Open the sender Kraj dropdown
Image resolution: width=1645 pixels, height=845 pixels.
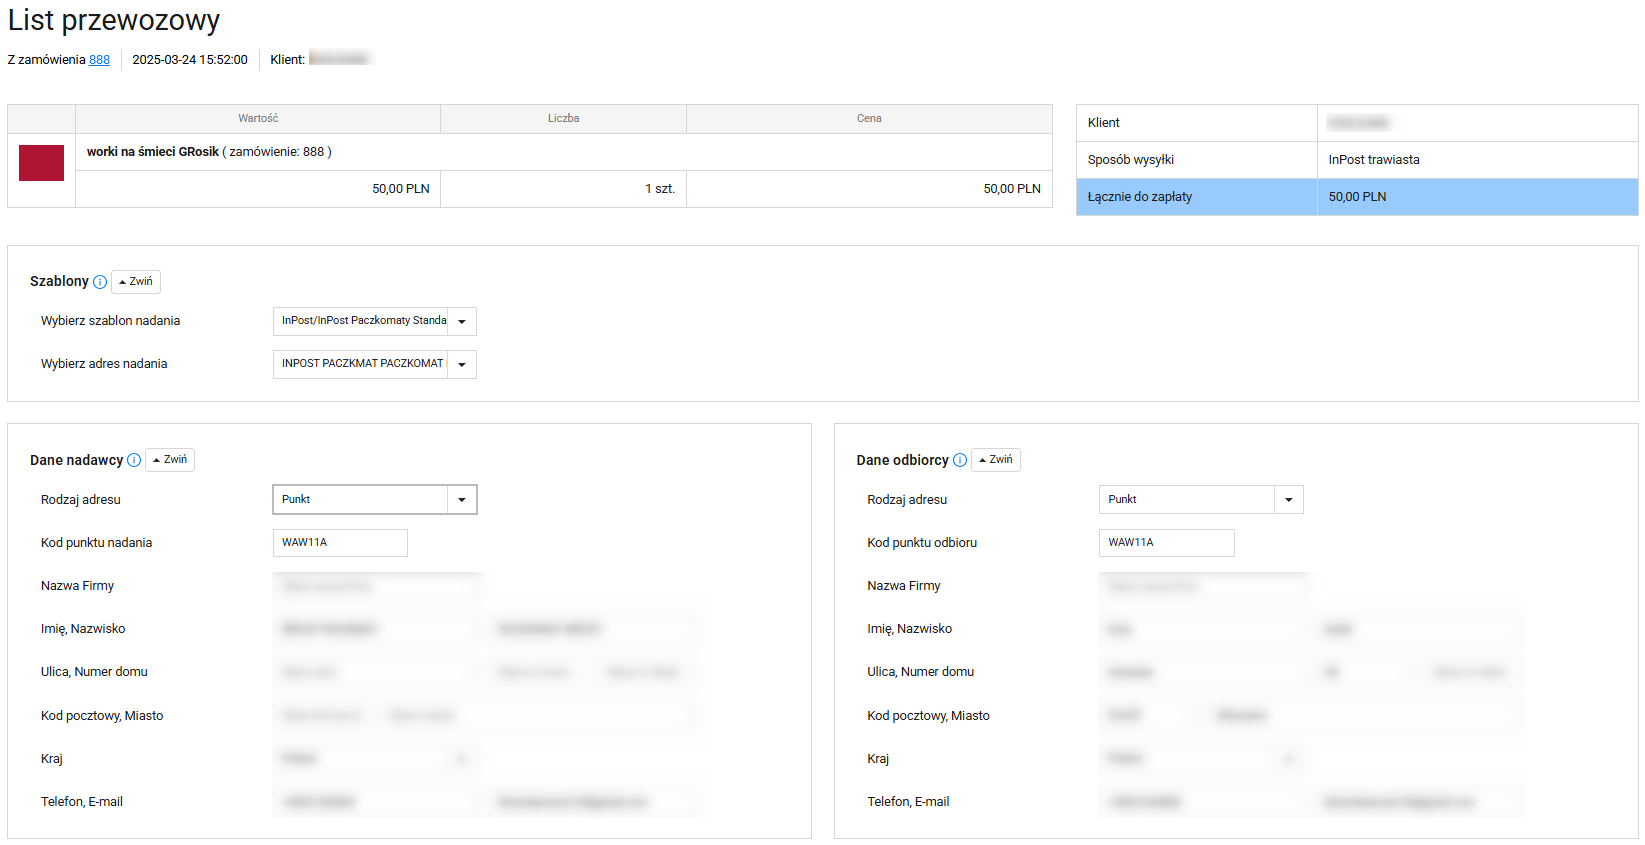(375, 759)
